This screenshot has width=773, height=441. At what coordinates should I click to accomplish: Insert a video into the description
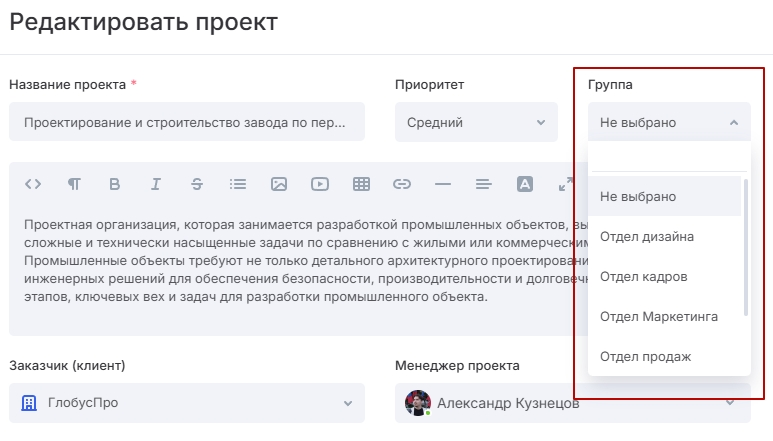(320, 184)
